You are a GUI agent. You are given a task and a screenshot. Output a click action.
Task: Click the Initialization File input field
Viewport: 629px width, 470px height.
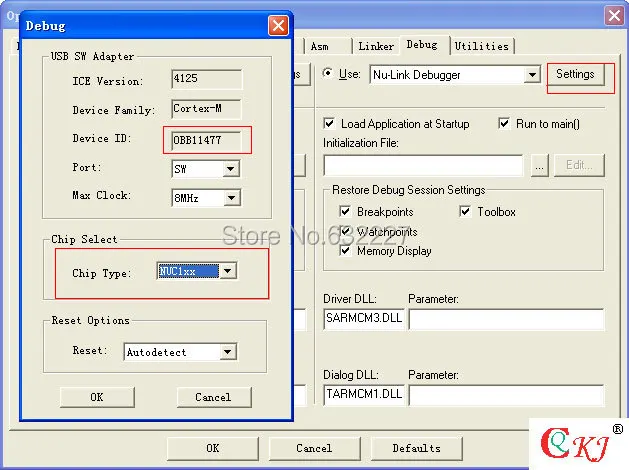click(423, 165)
